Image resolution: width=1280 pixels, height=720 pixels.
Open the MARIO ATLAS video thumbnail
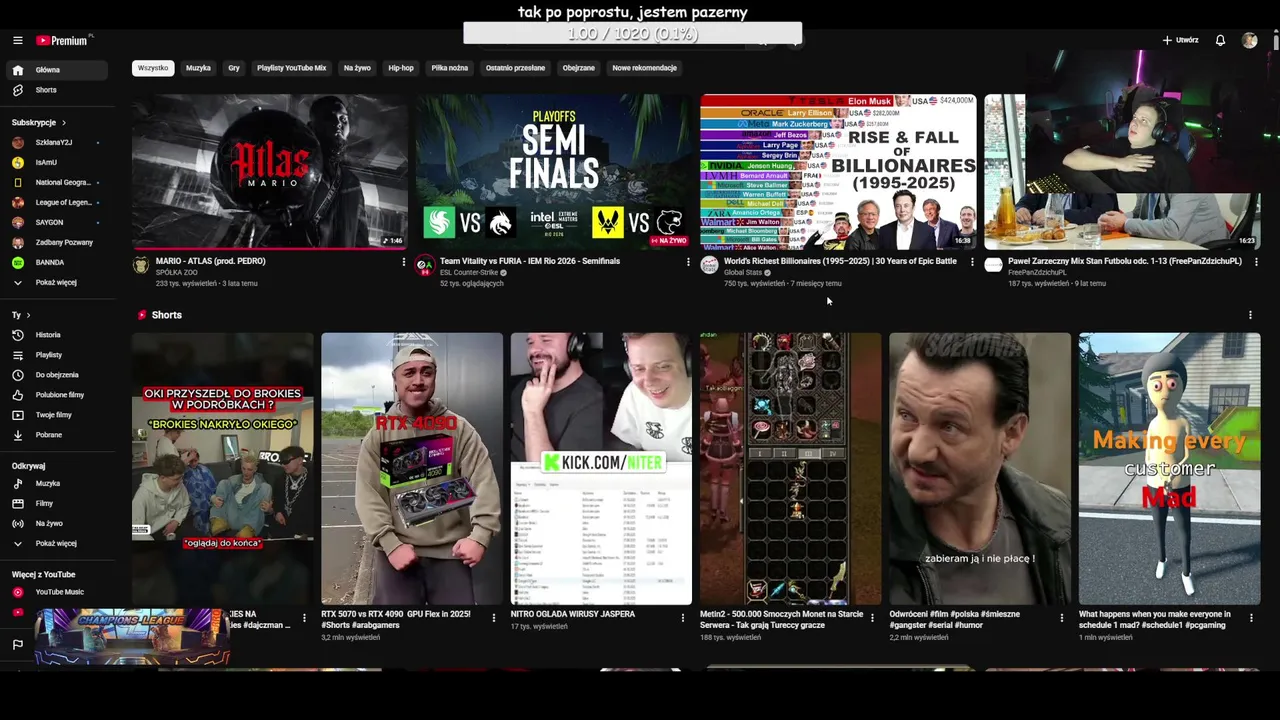tap(270, 172)
